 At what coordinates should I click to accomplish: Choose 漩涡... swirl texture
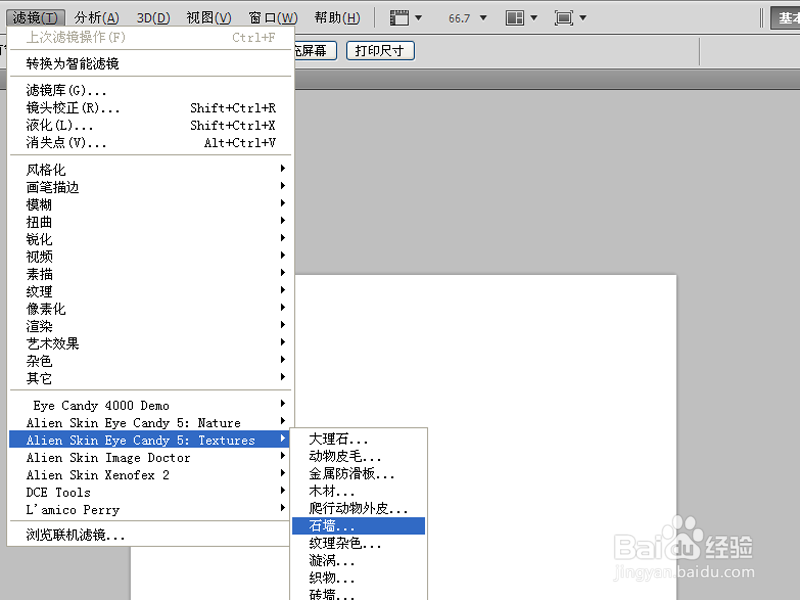359,560
